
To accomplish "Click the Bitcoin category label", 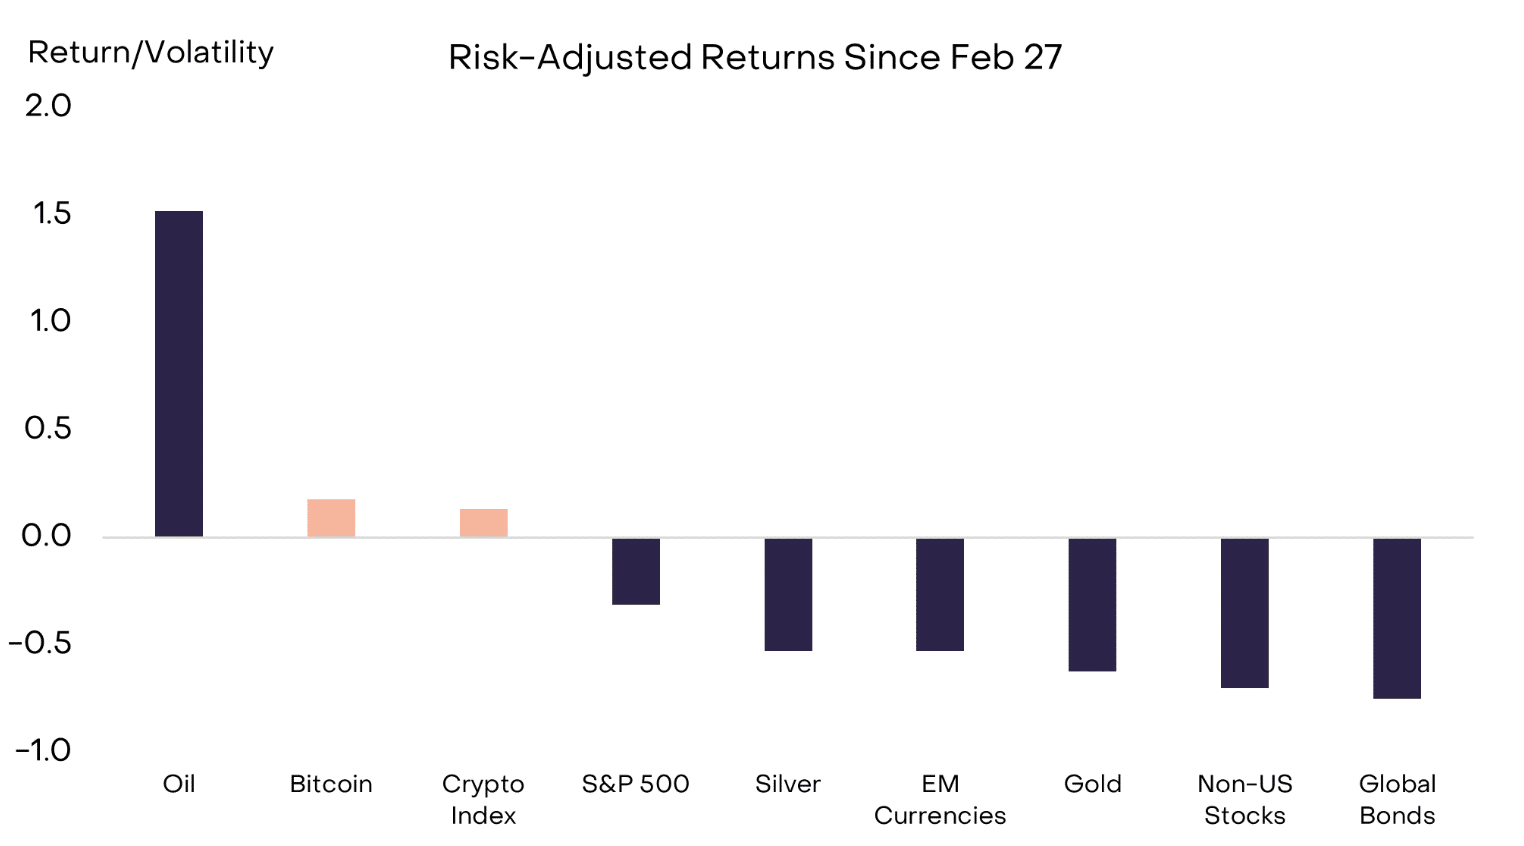I will pyautogui.click(x=331, y=784).
